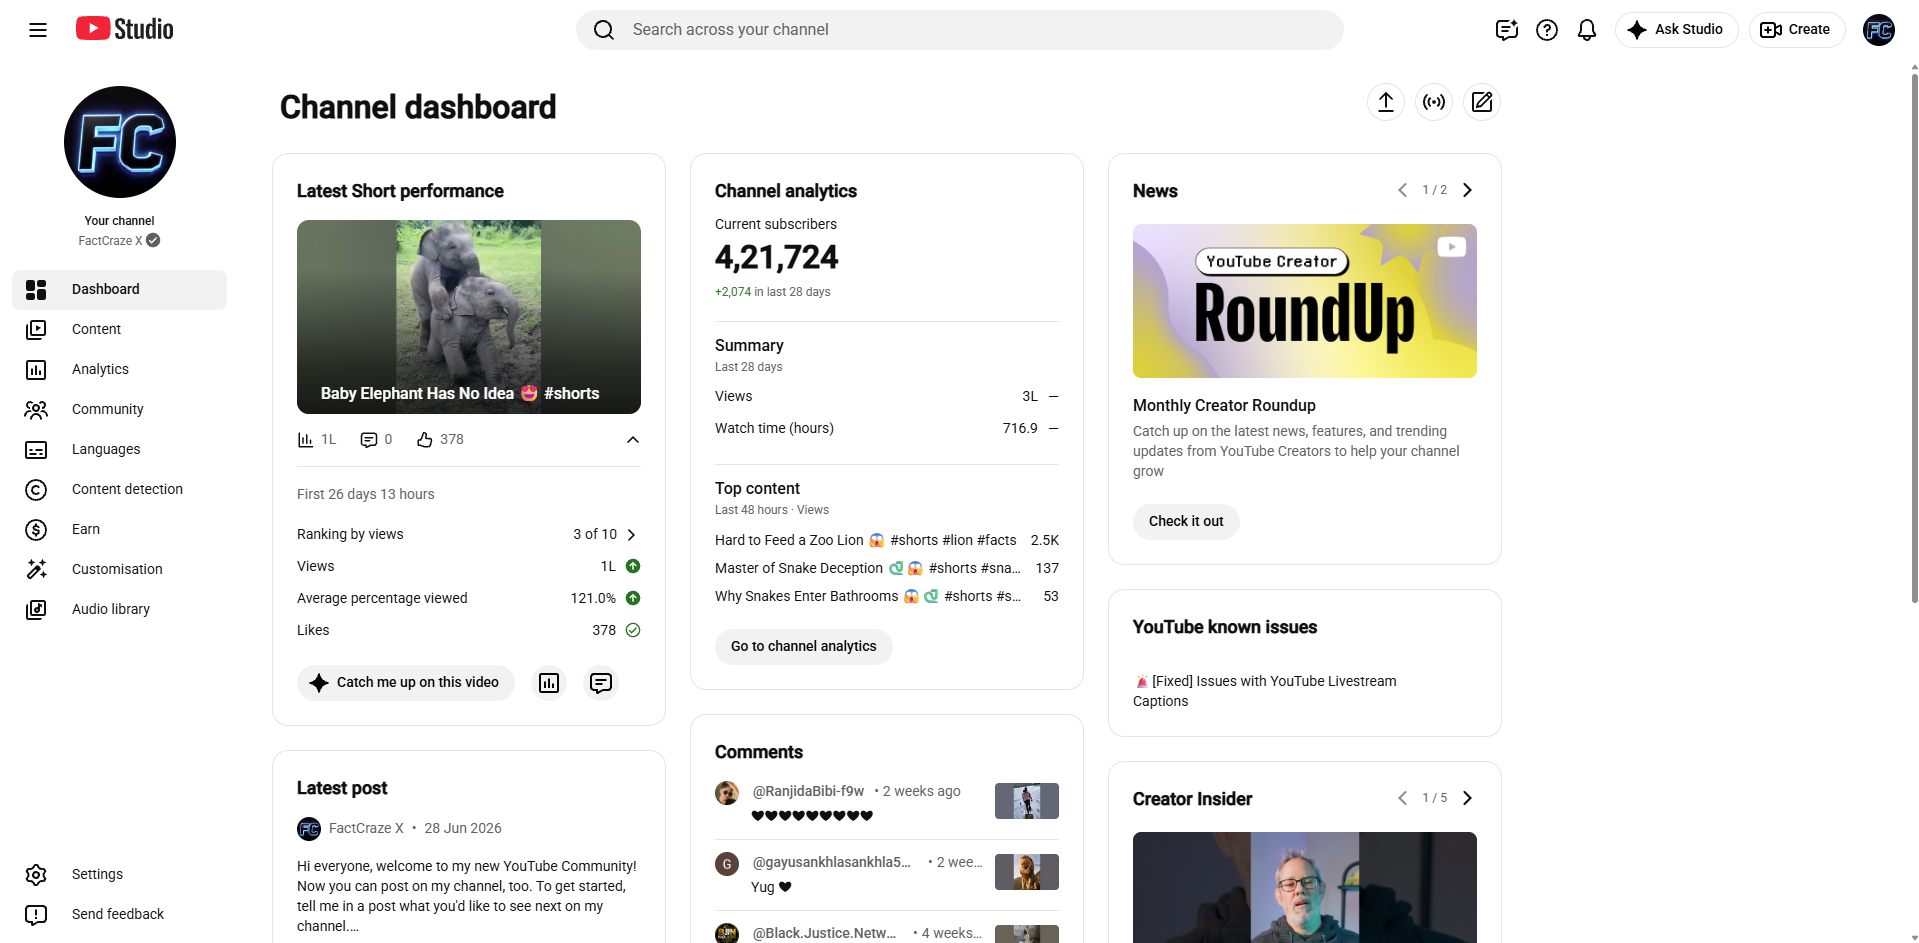Click the 378 likes thumbs-up icon
This screenshot has height=943, width=1919.
click(x=425, y=440)
